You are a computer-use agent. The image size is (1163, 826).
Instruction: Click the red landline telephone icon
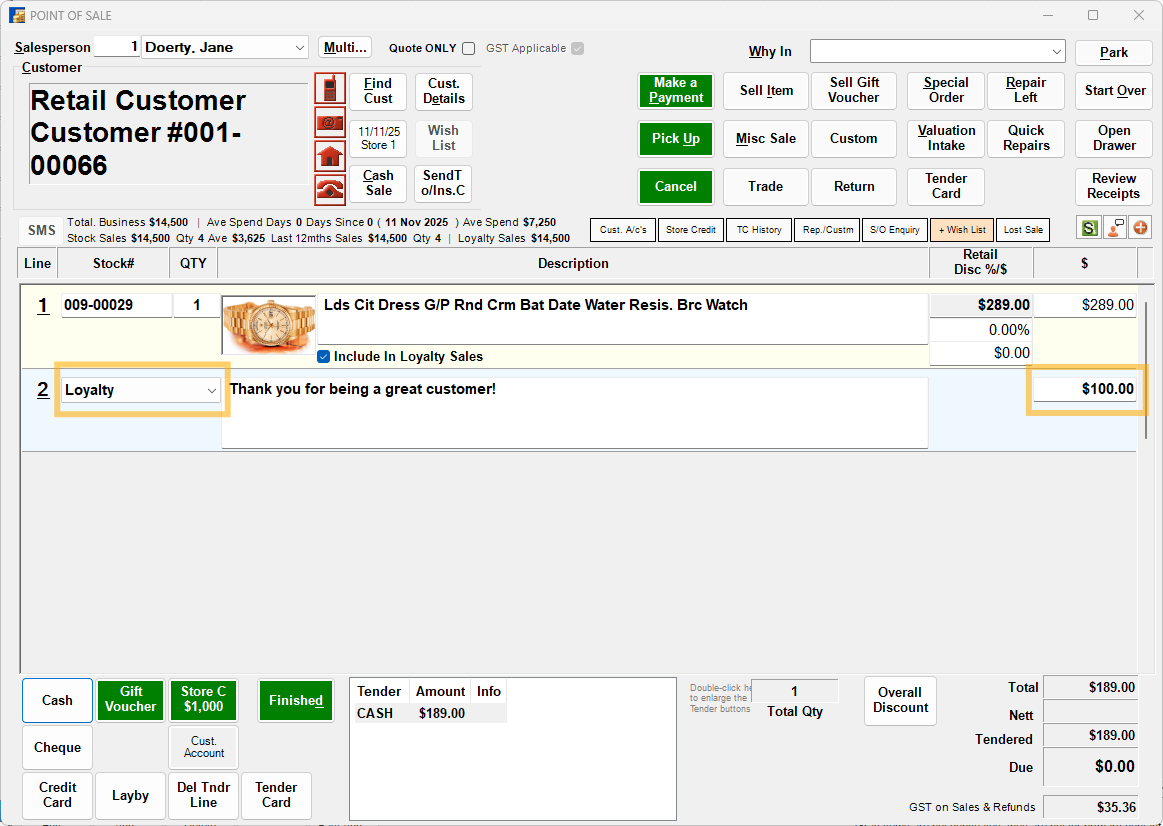tap(330, 190)
